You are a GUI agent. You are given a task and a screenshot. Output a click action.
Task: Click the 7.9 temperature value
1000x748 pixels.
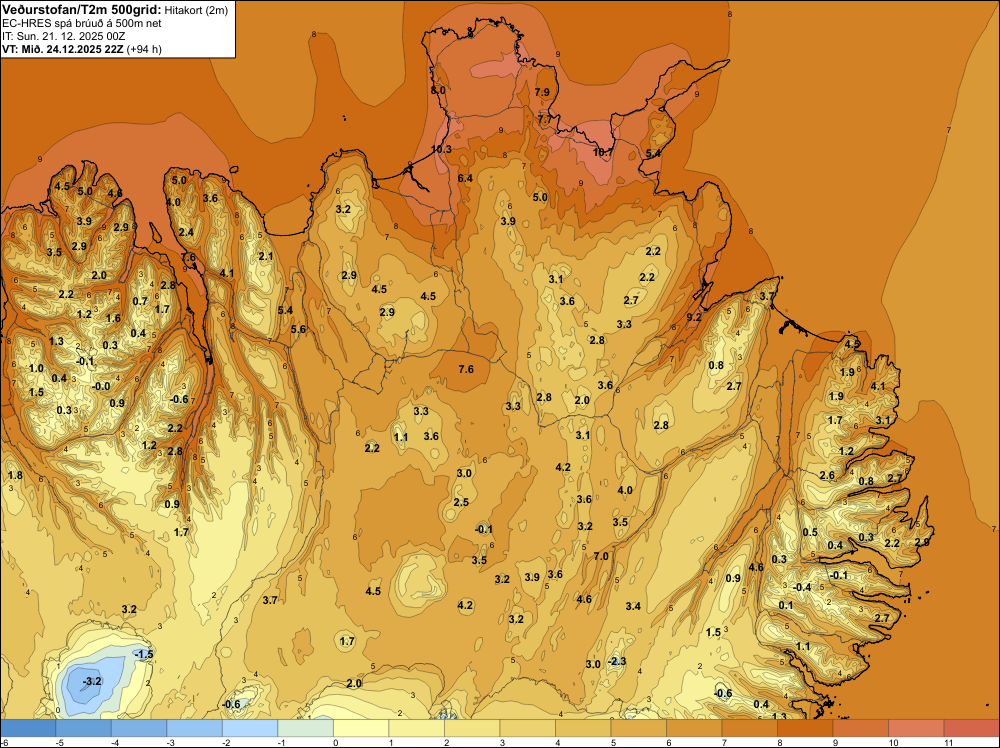click(x=542, y=92)
